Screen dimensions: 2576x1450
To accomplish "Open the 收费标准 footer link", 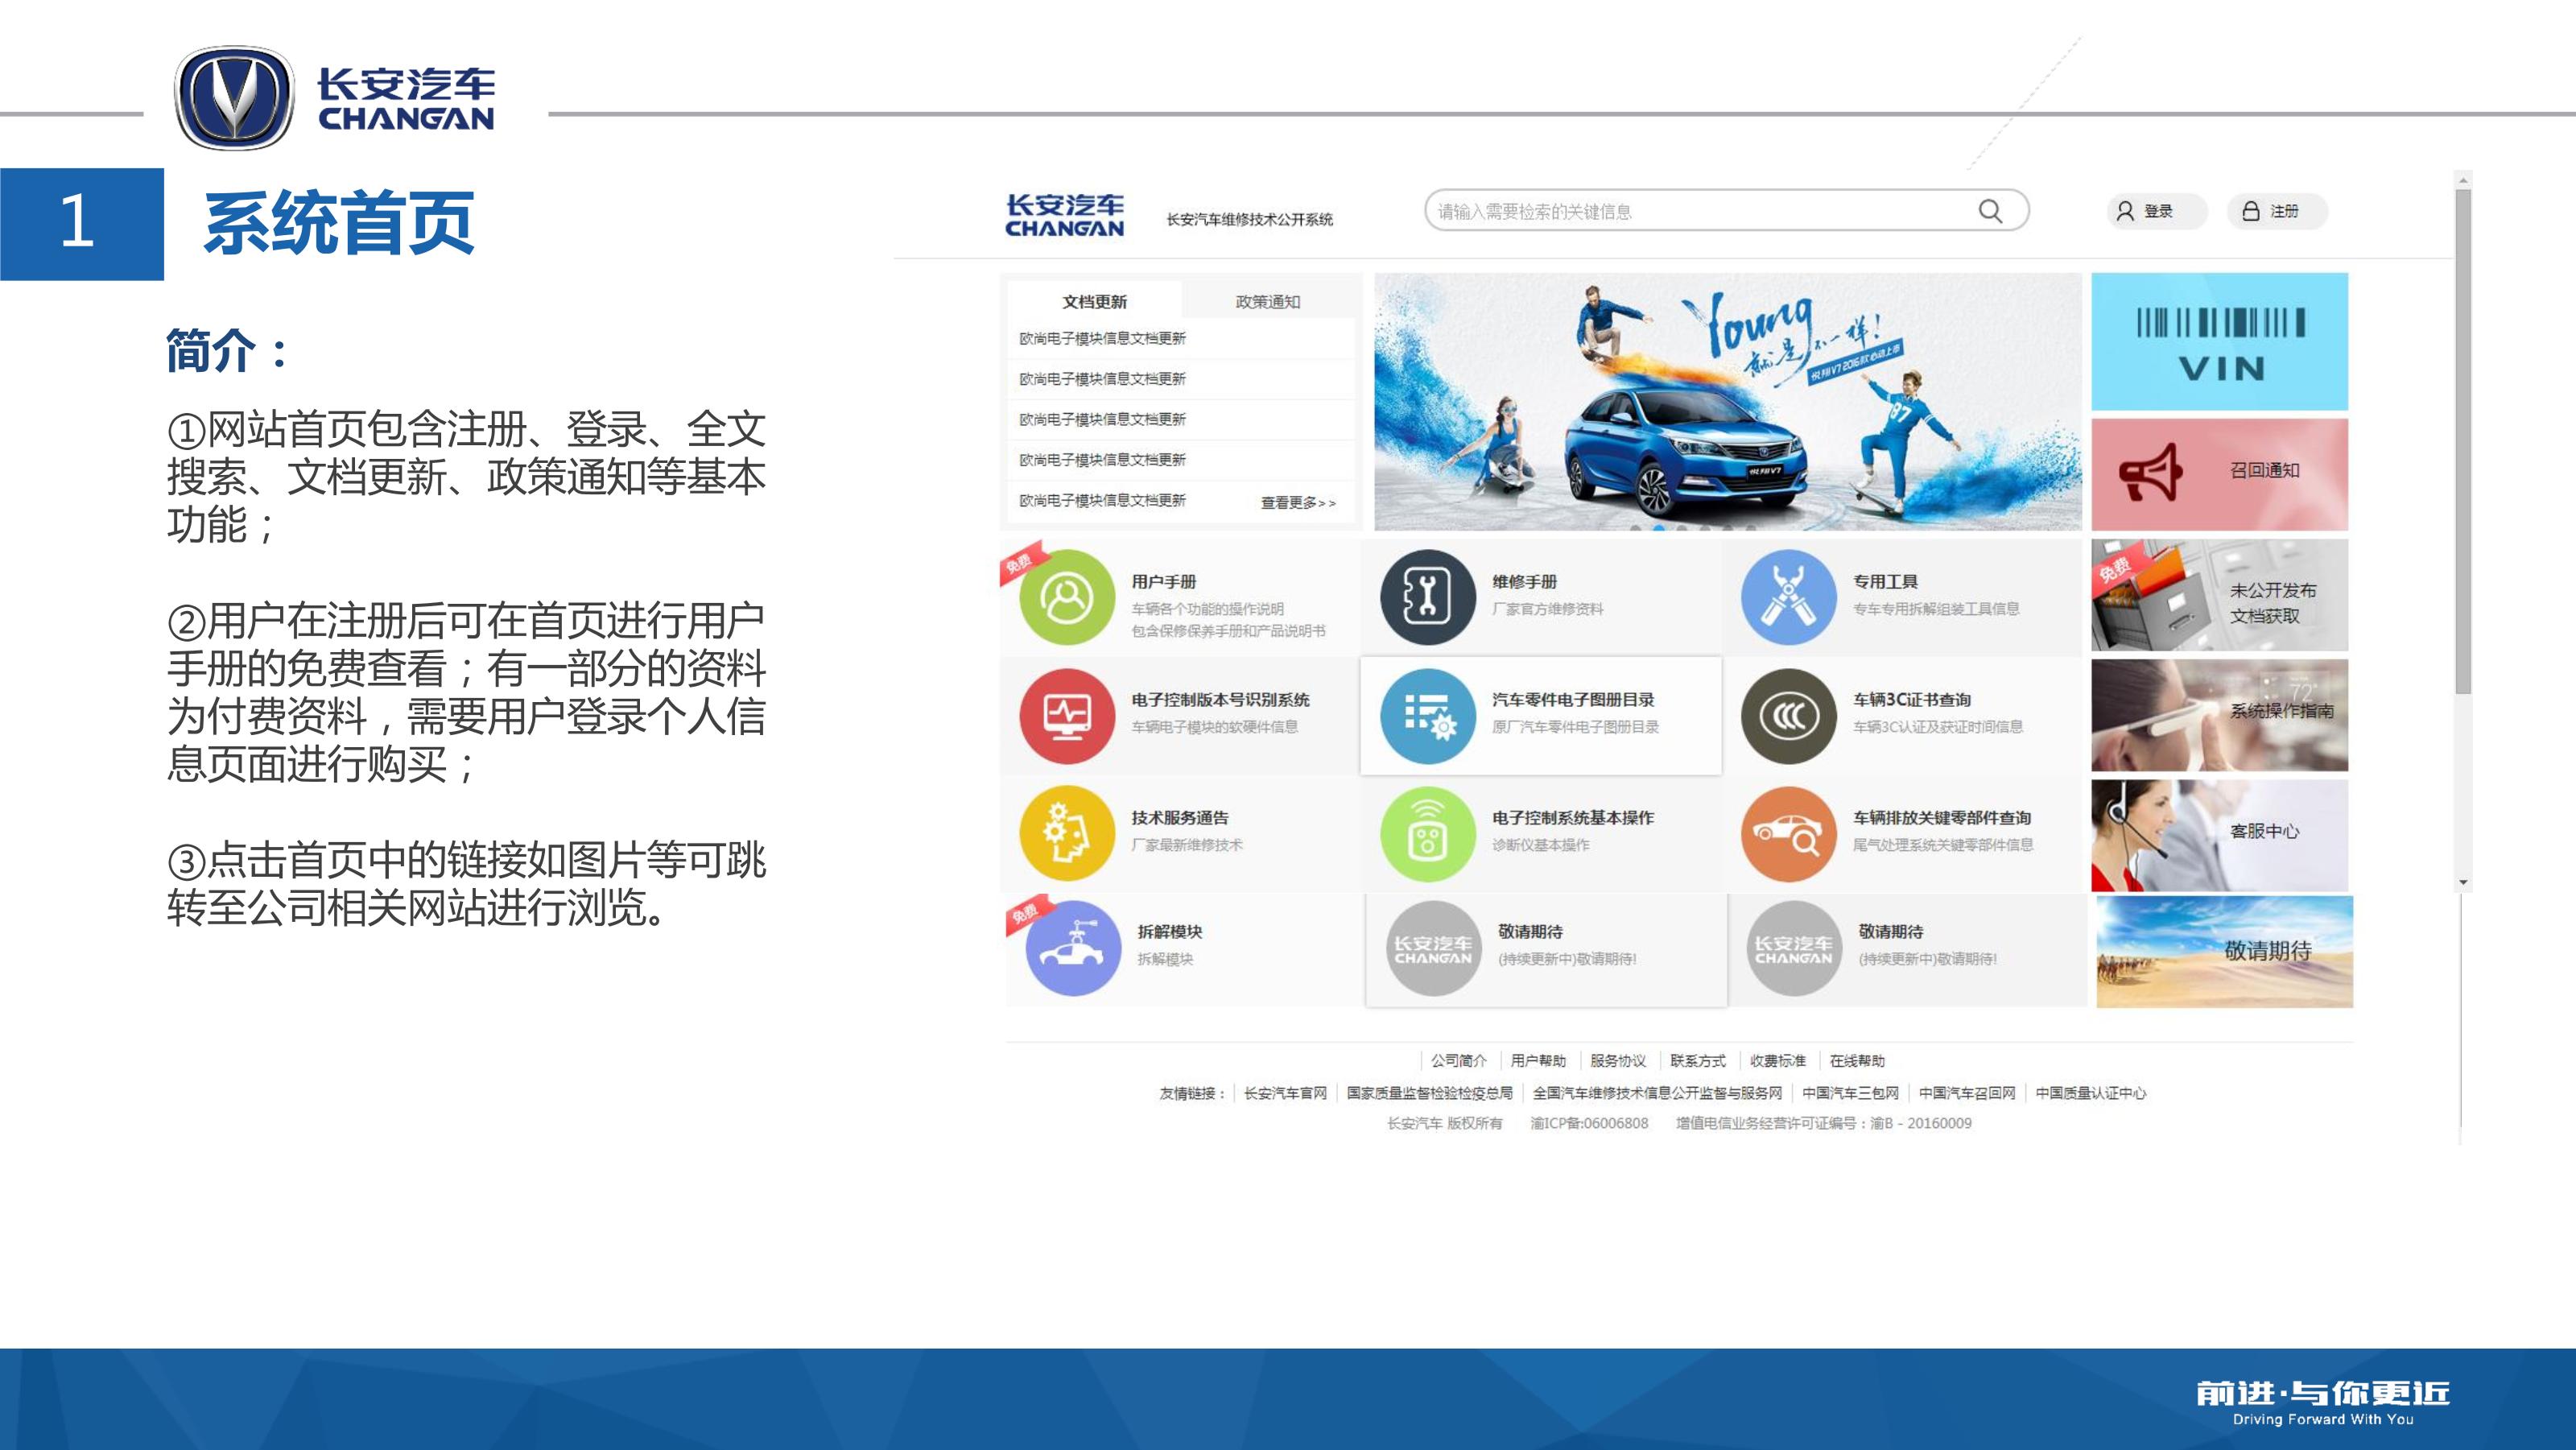I will coord(1777,1061).
